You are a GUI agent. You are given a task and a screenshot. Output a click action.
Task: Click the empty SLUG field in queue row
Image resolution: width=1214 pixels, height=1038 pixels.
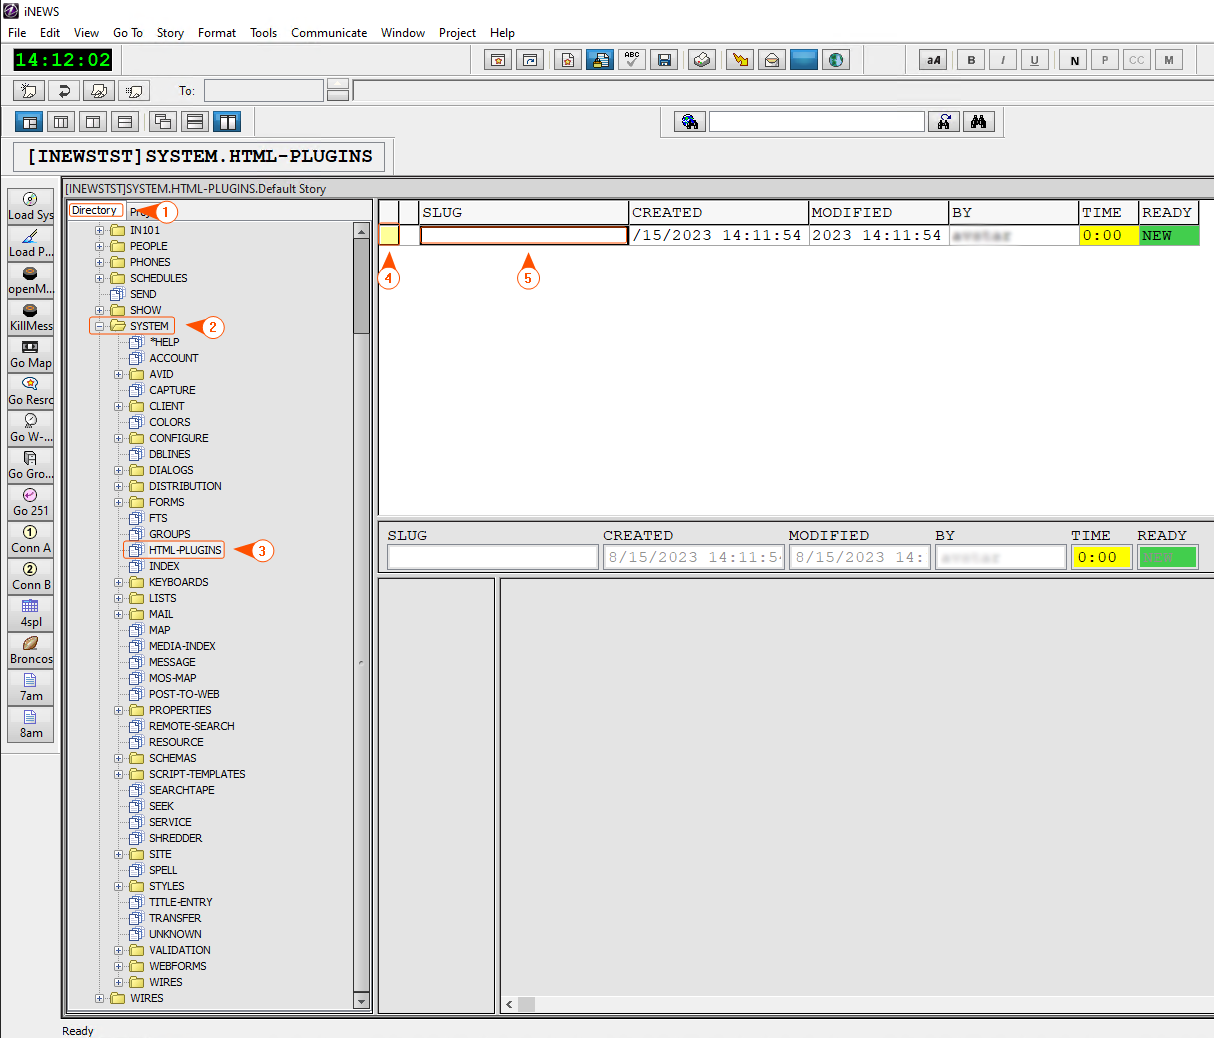(523, 236)
